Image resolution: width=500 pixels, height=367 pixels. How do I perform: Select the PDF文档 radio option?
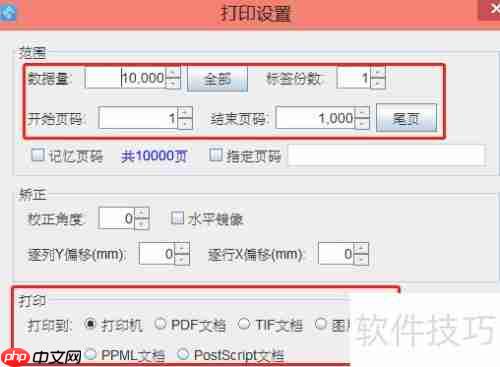coord(160,323)
